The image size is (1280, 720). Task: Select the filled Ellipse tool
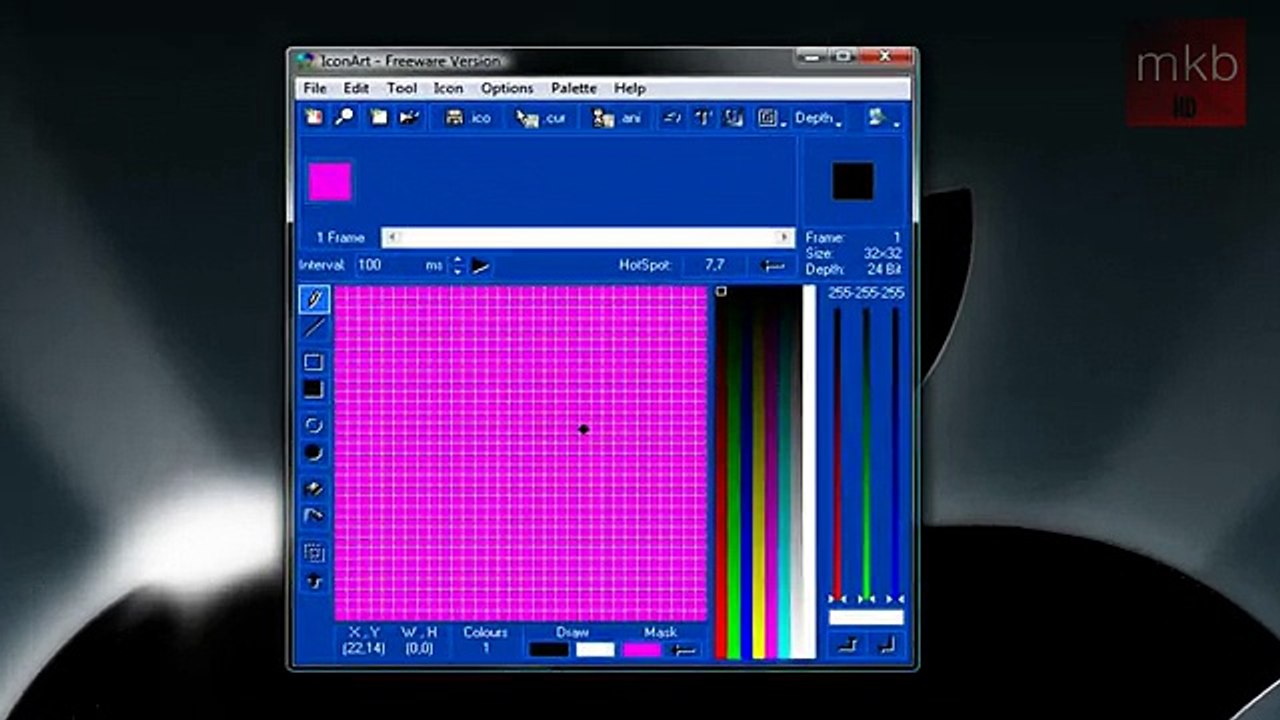pos(314,453)
